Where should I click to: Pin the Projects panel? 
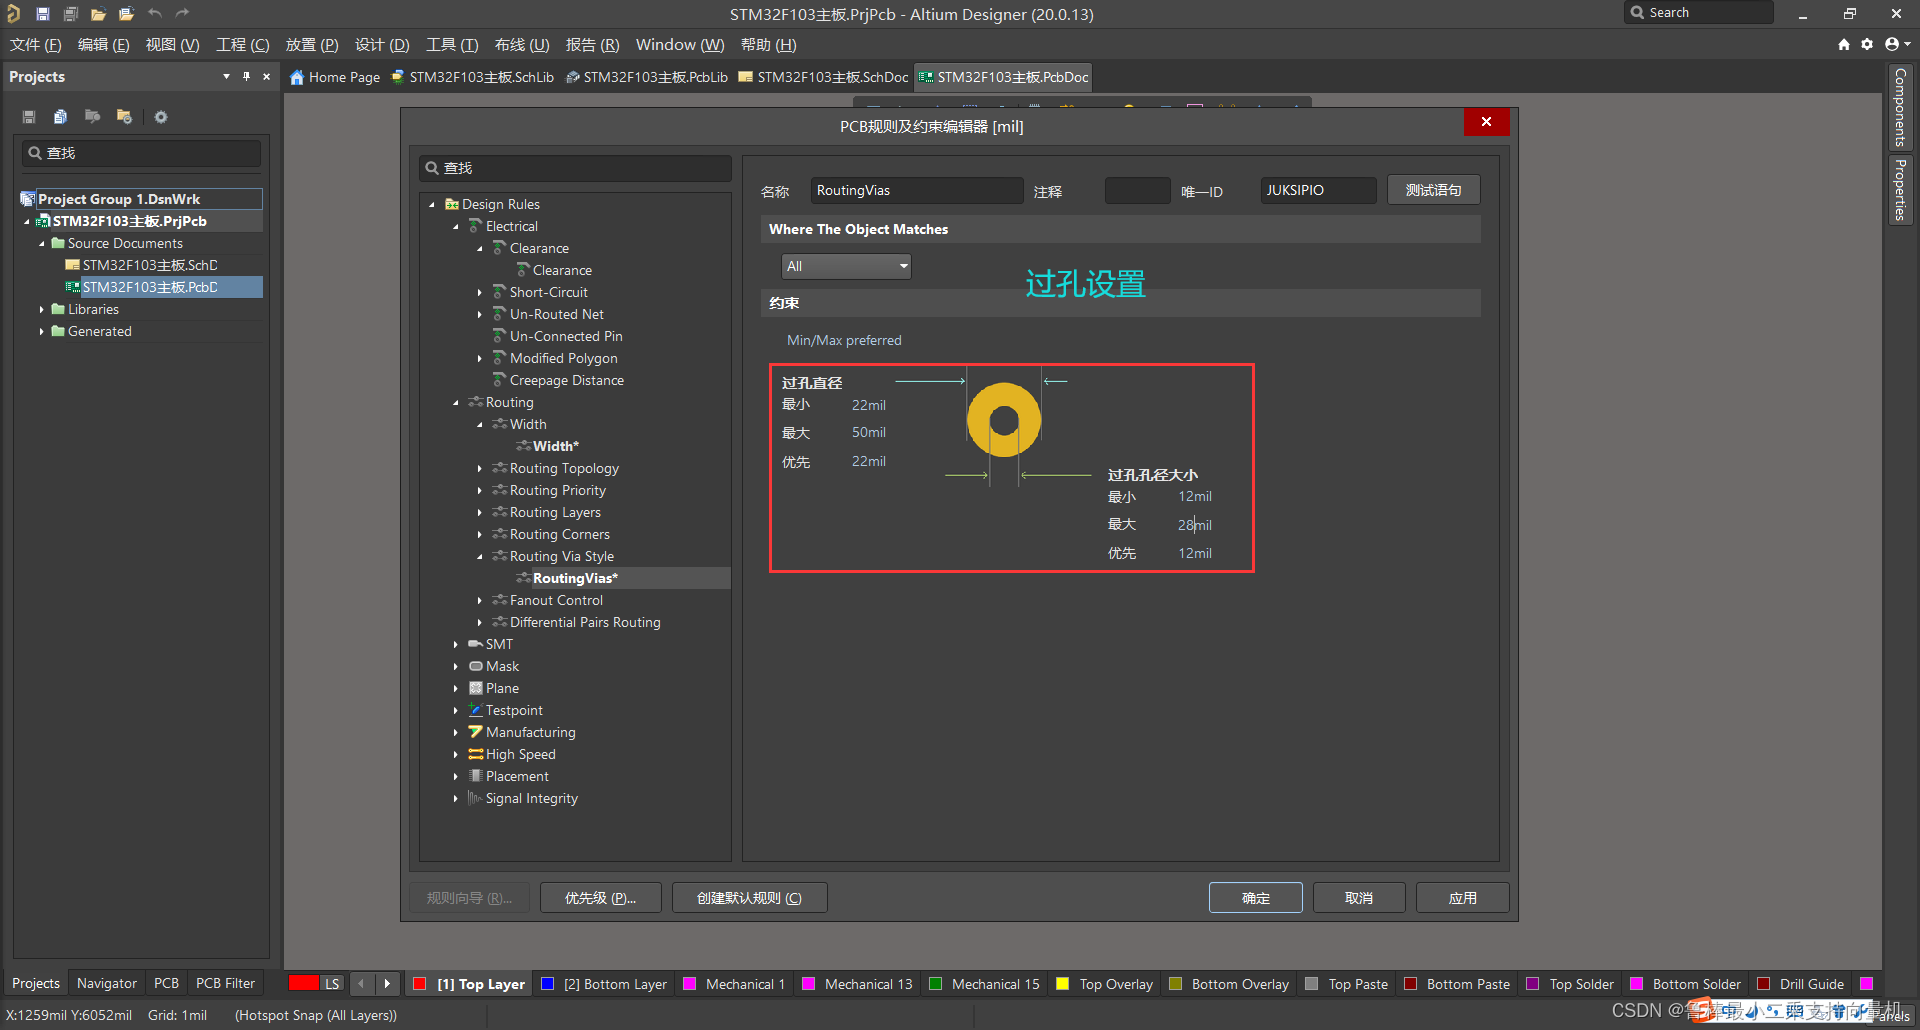[x=246, y=77]
